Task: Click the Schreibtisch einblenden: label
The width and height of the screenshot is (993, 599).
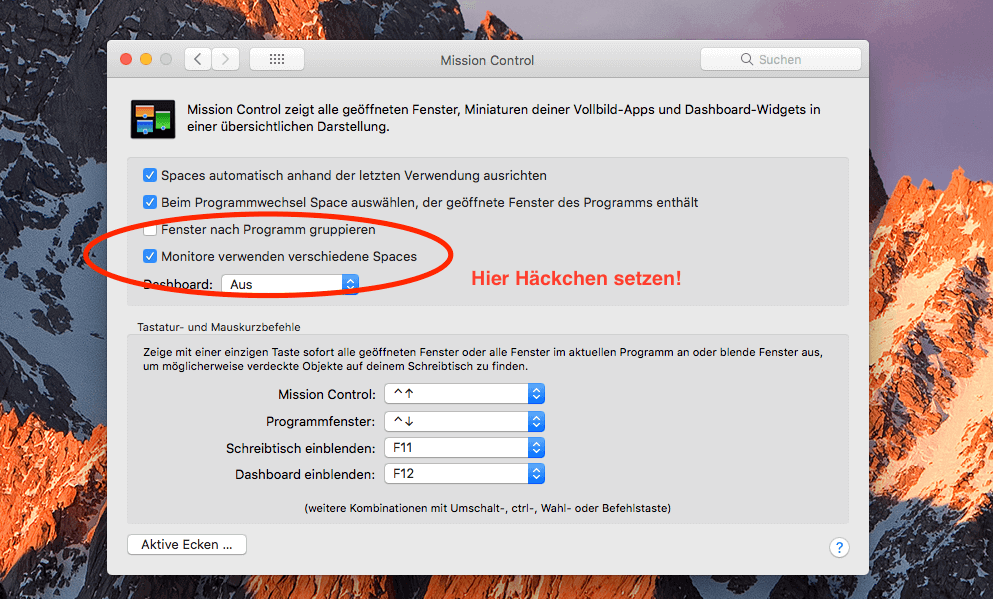Action: 301,448
